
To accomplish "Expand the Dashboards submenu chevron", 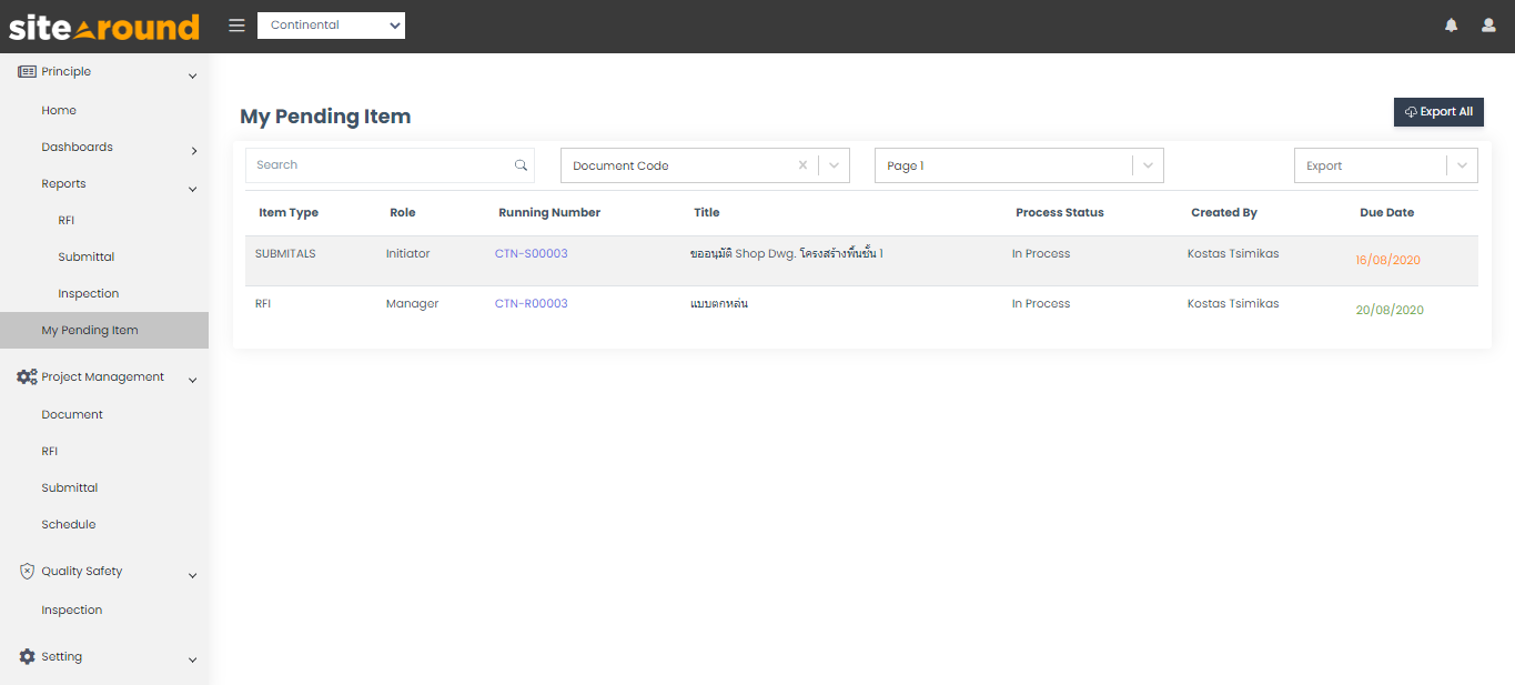I will click(194, 151).
